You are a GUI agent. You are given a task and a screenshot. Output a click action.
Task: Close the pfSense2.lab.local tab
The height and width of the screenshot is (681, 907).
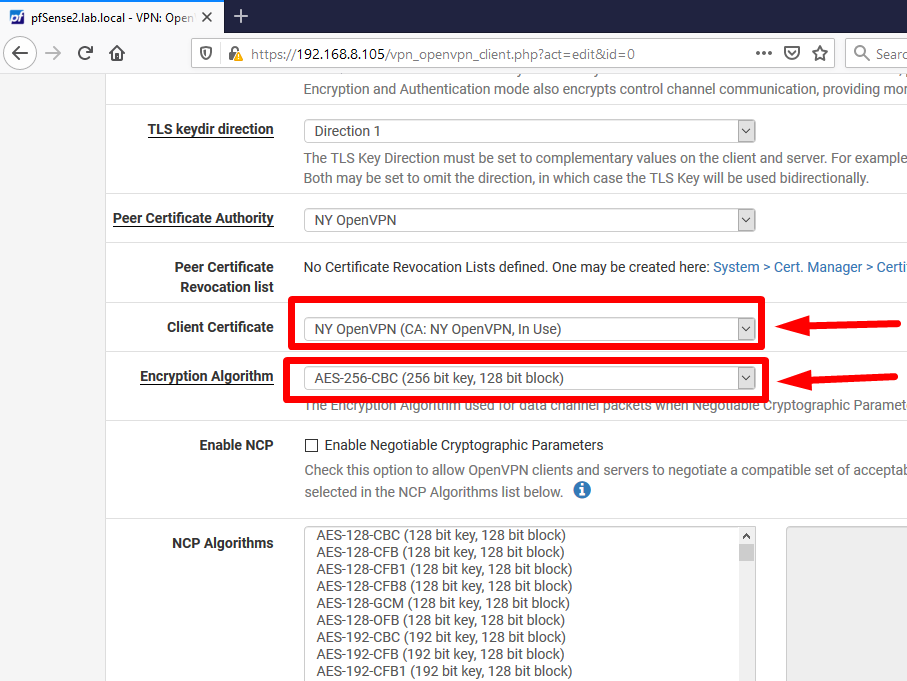(207, 17)
